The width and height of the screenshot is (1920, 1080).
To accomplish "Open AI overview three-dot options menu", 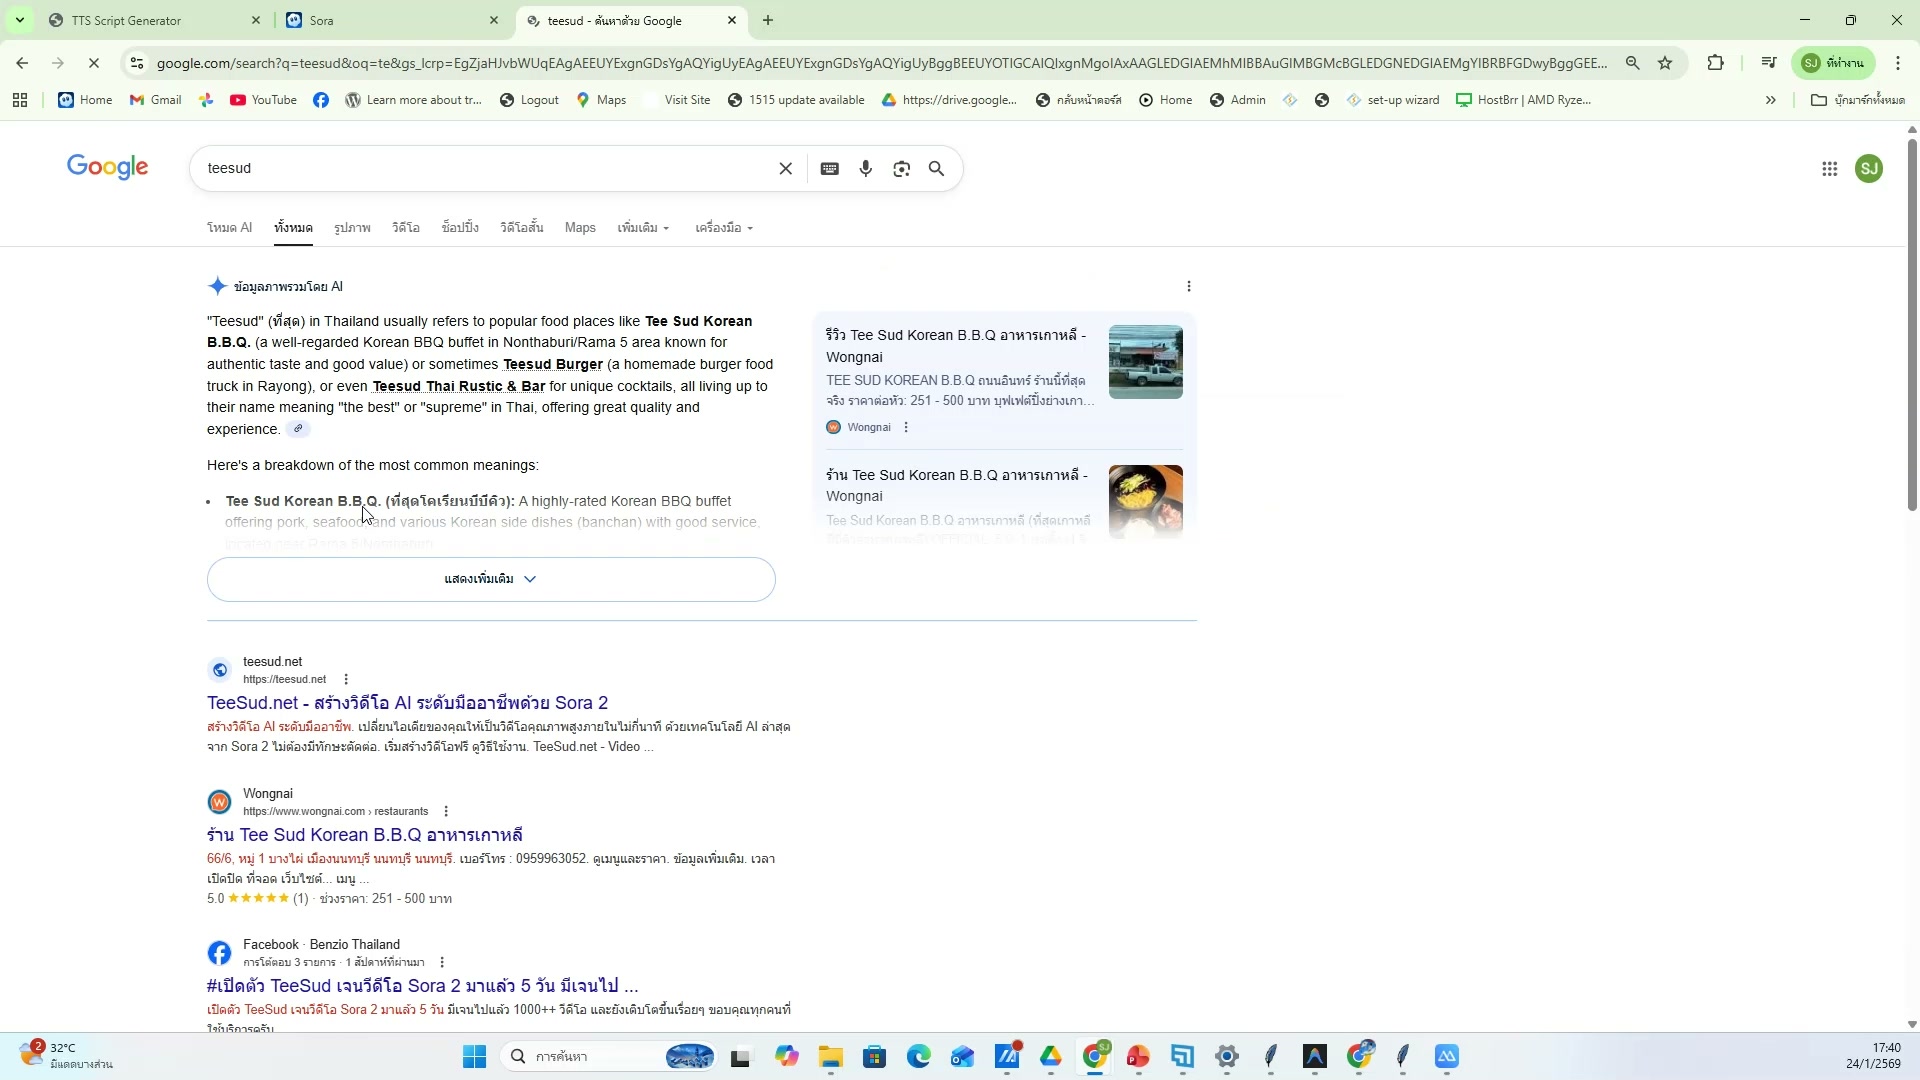I will coord(1188,287).
